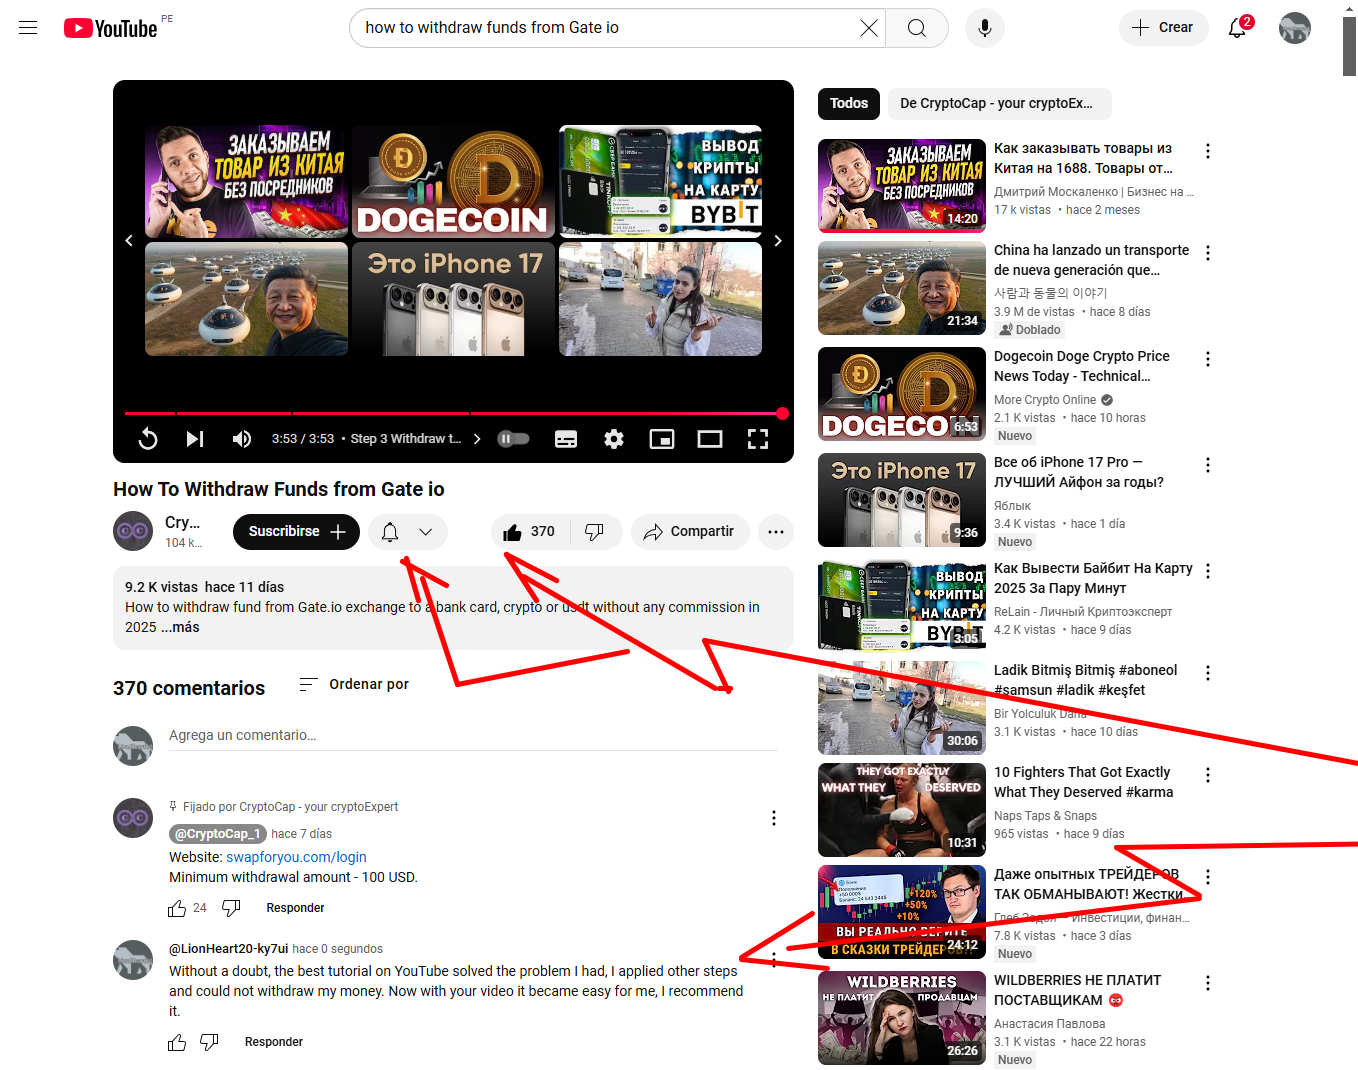Open More Crypto Online channel
The width and height of the screenshot is (1358, 1070).
pyautogui.click(x=1045, y=399)
